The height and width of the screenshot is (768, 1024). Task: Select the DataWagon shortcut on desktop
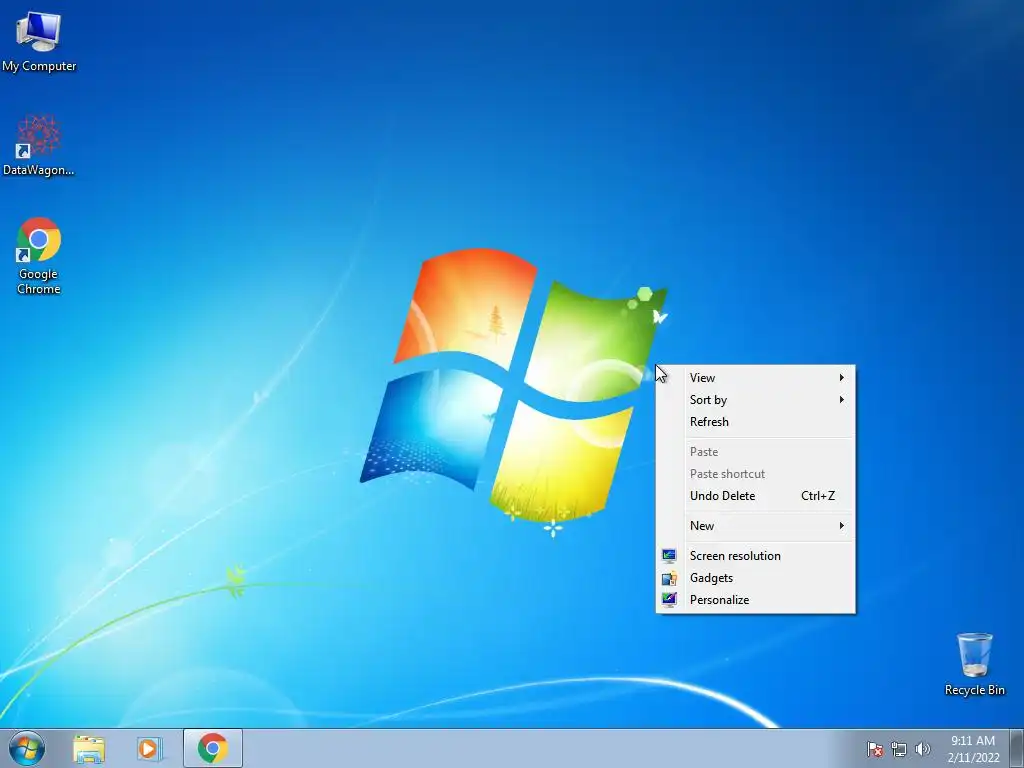(x=39, y=145)
